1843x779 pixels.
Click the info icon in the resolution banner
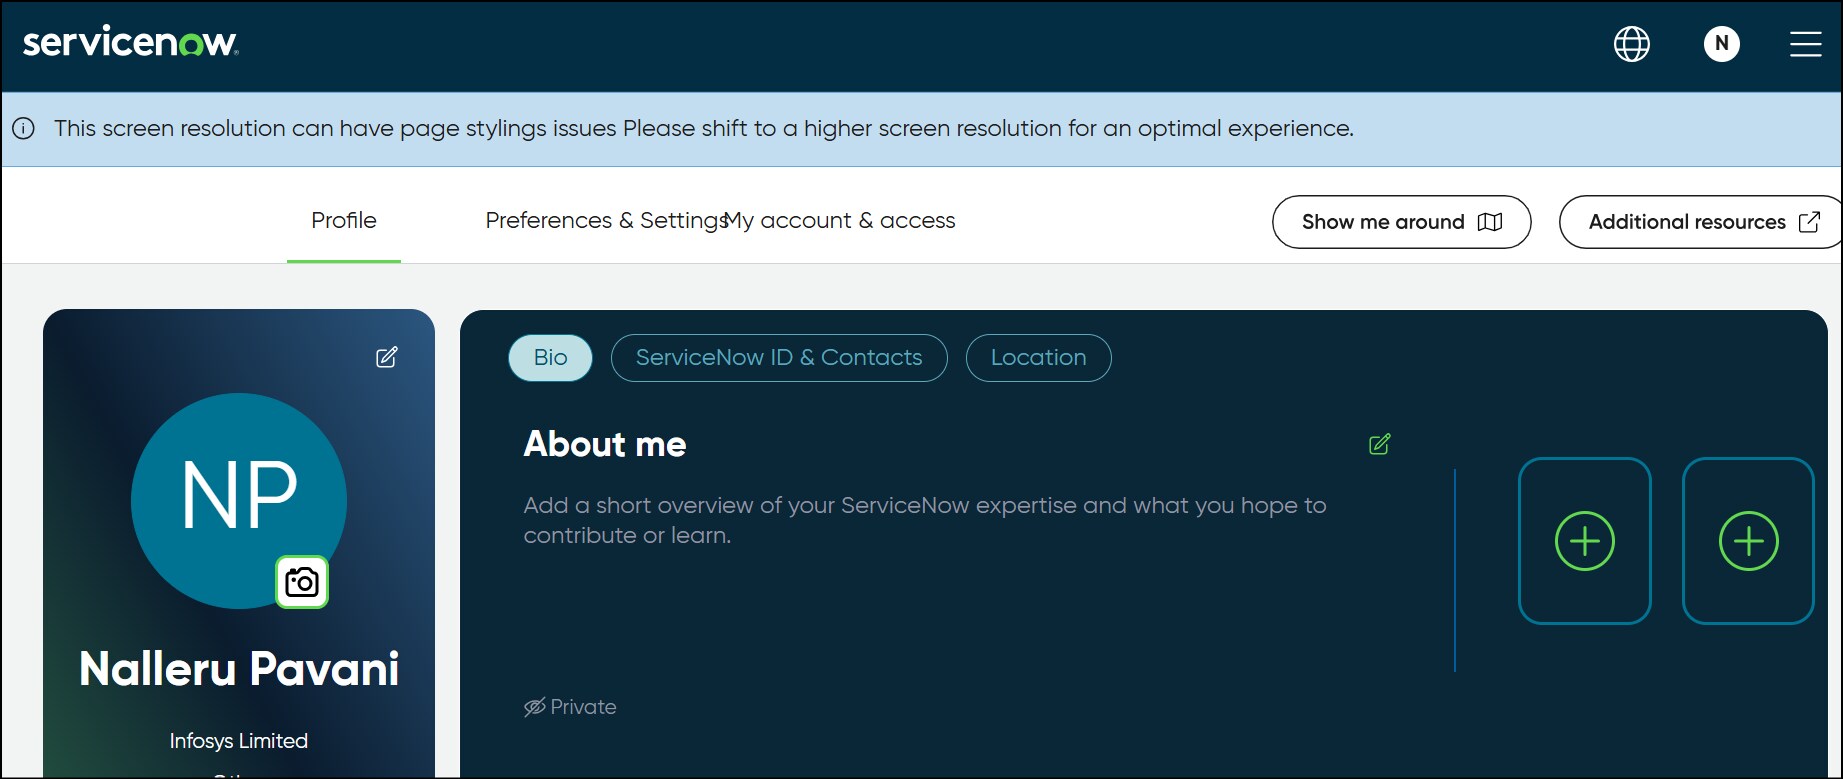coord(23,128)
